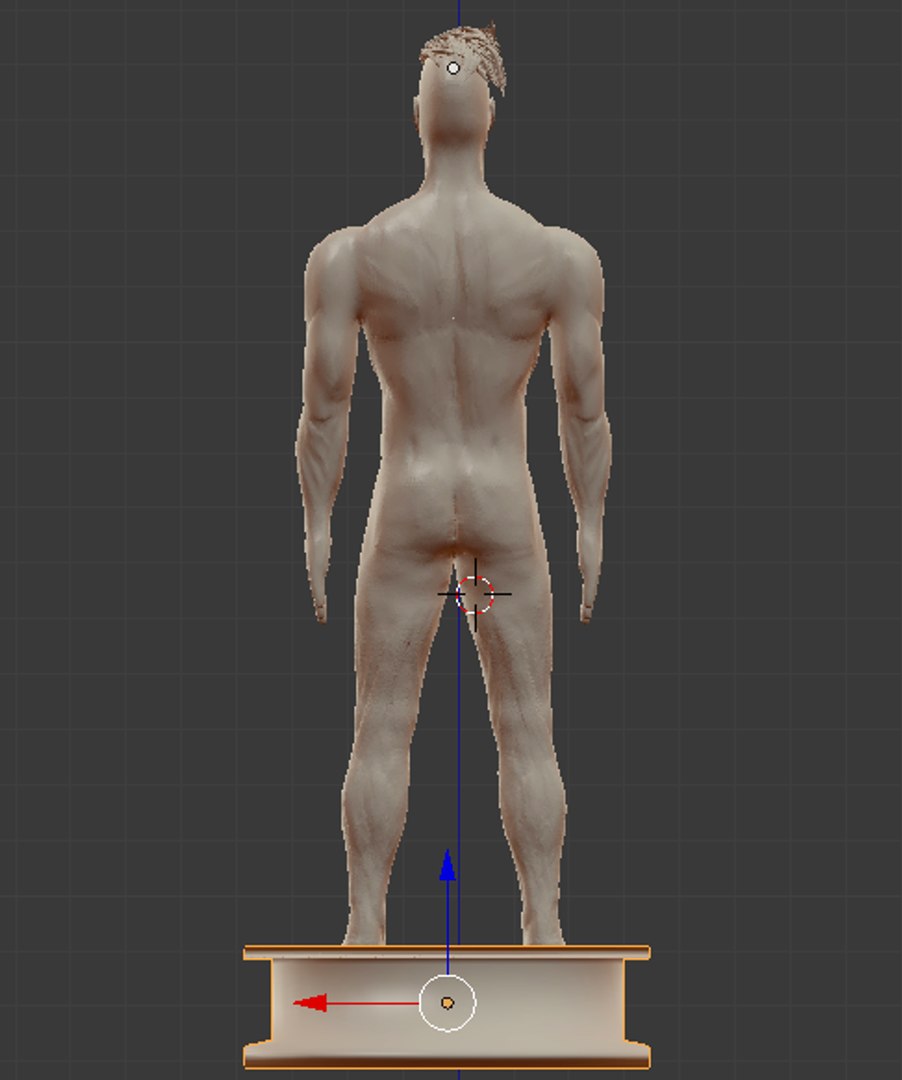
Task: Click the white origin dot on the head
Action: [x=453, y=68]
